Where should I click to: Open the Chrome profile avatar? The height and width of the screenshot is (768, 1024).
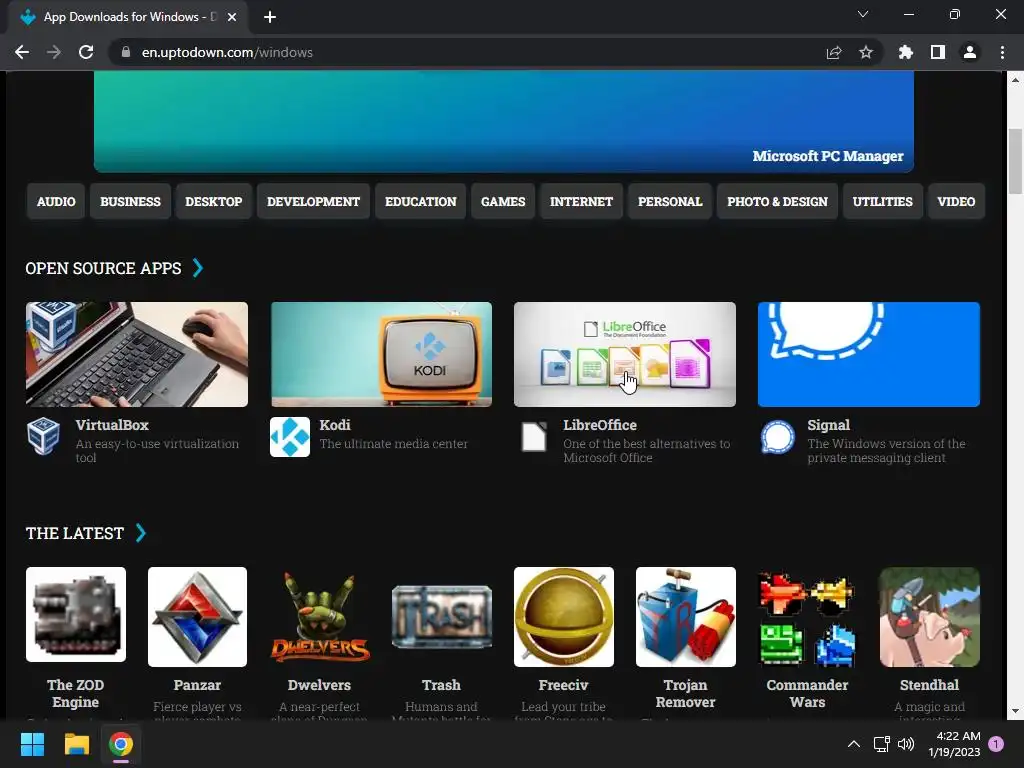tap(970, 52)
